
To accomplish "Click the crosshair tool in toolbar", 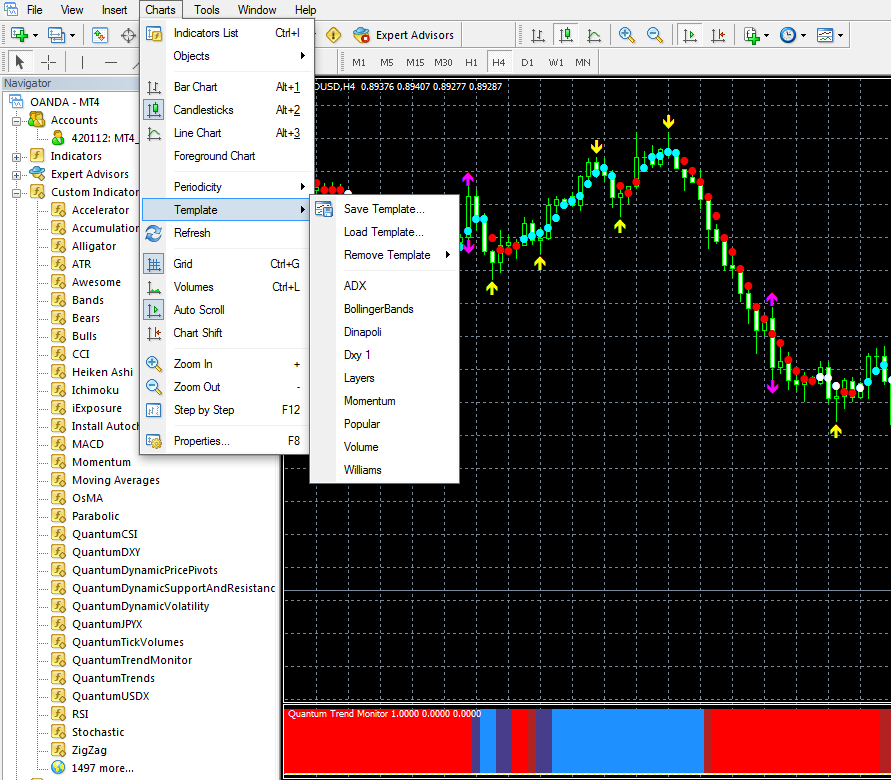I will pyautogui.click(x=48, y=62).
